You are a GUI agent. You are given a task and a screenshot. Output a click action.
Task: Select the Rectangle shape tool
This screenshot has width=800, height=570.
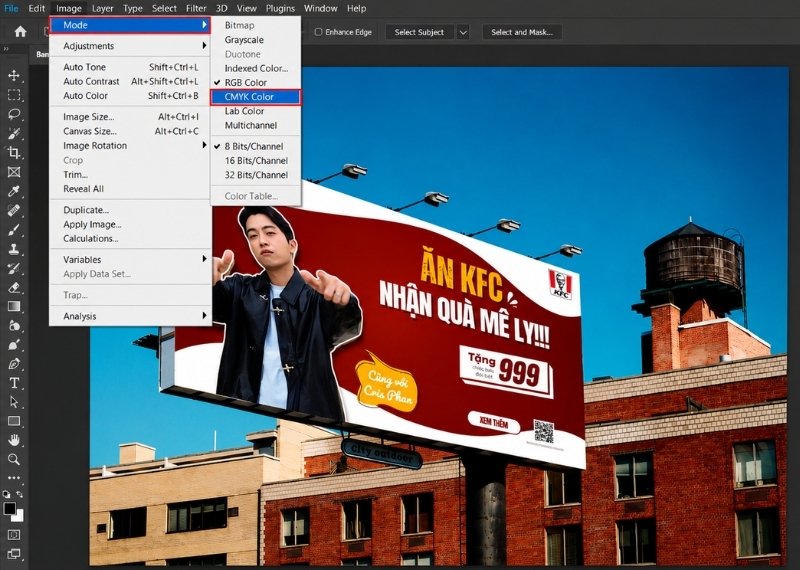(x=14, y=421)
